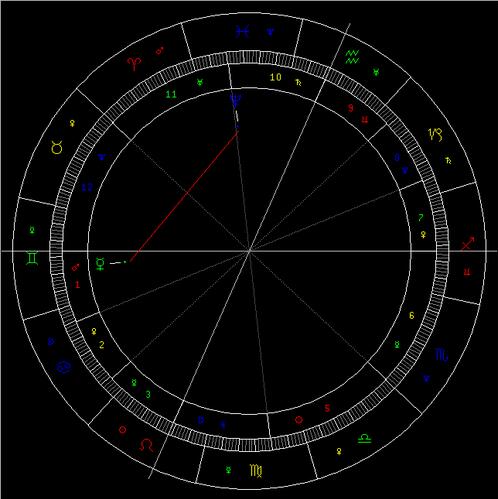Select the red Leo zodiac glyph

pyautogui.click(x=146, y=445)
